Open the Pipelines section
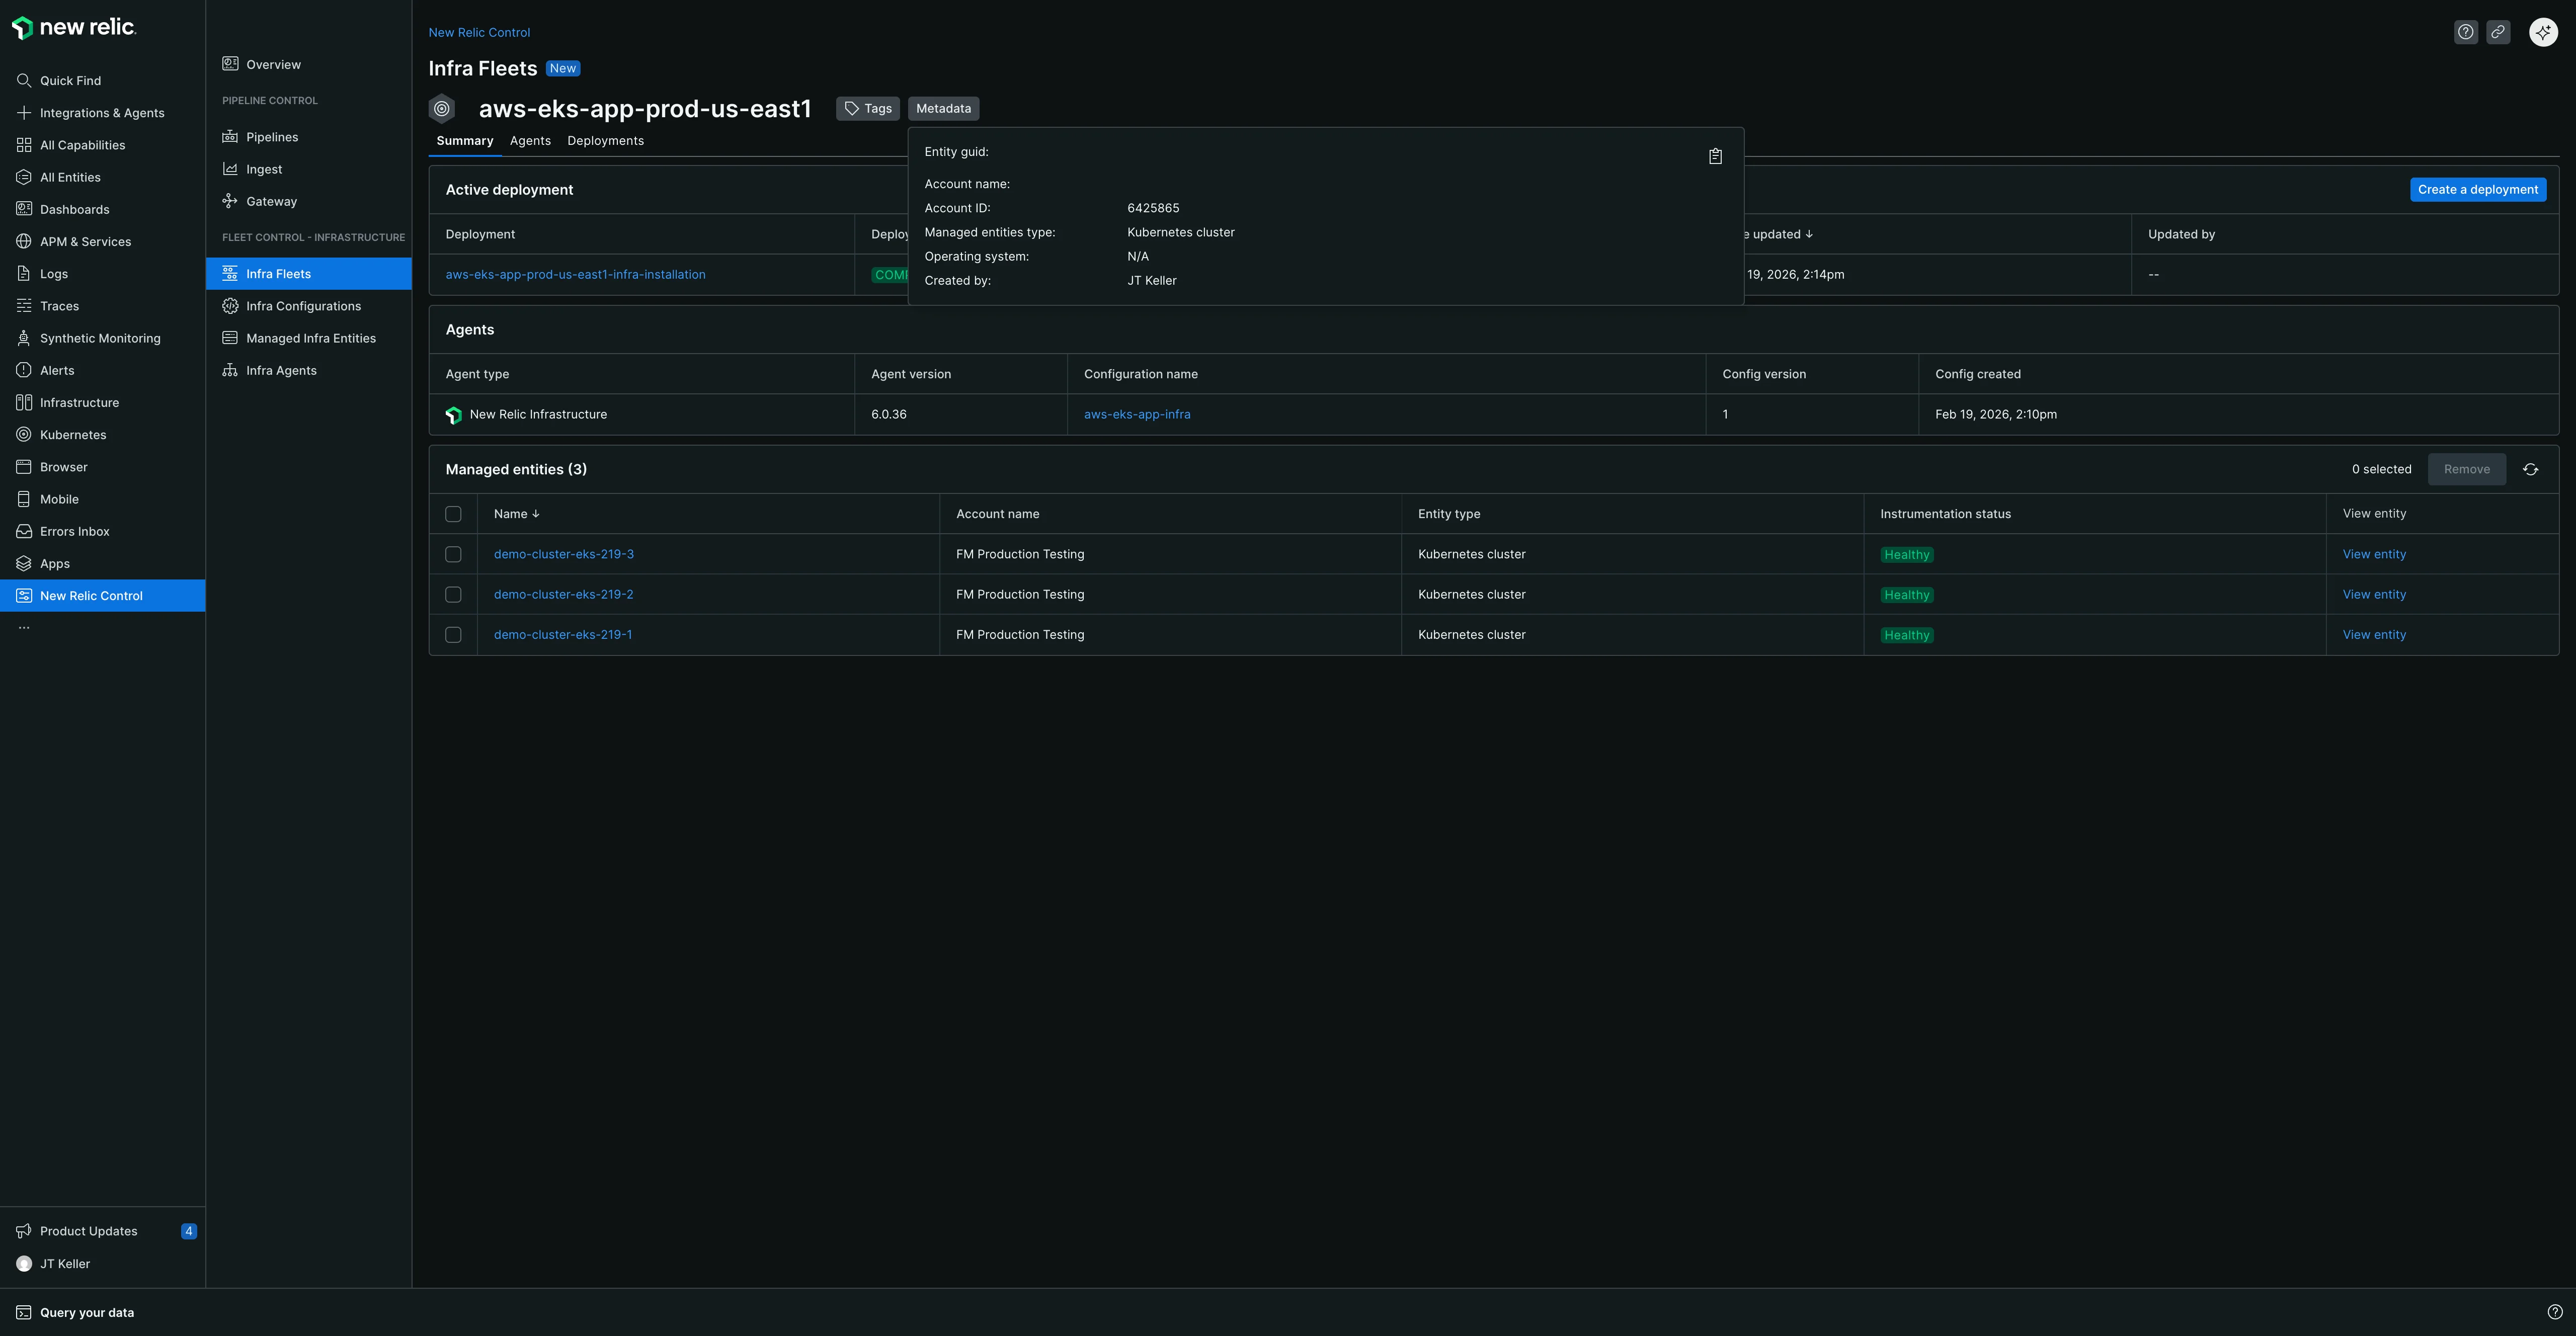The height and width of the screenshot is (1336, 2576). click(x=272, y=137)
